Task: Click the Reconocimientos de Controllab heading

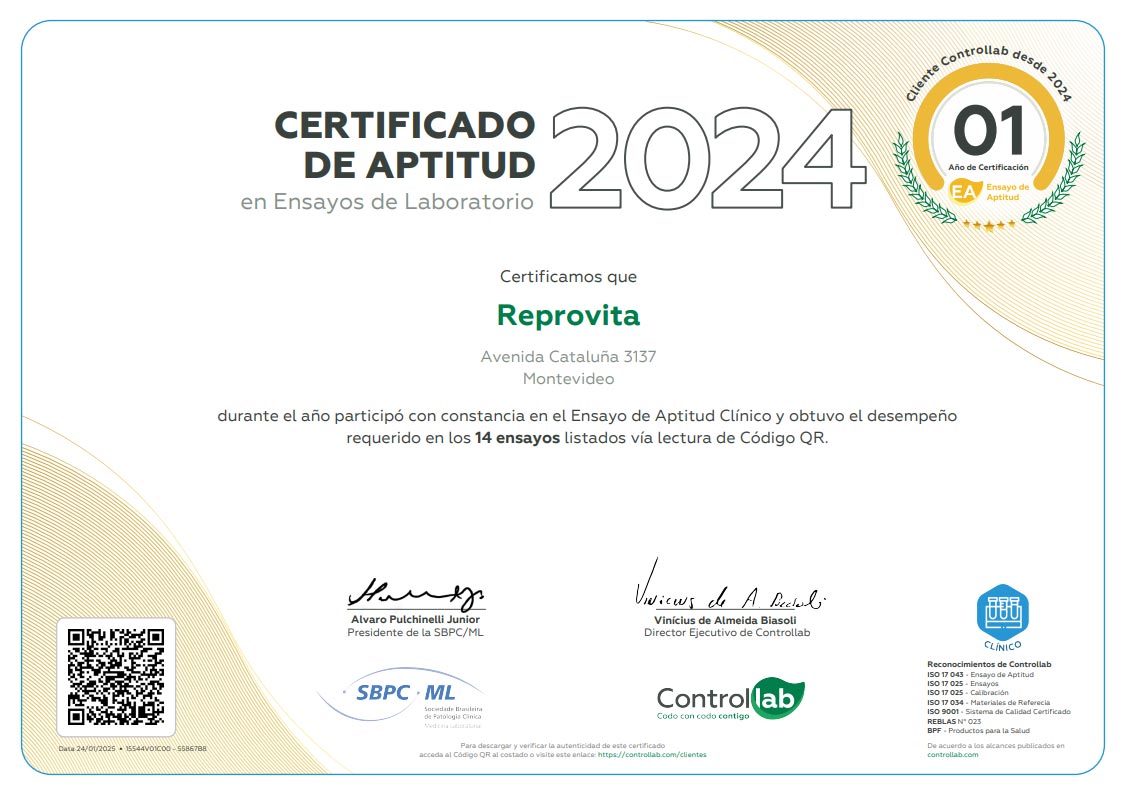Action: click(989, 664)
